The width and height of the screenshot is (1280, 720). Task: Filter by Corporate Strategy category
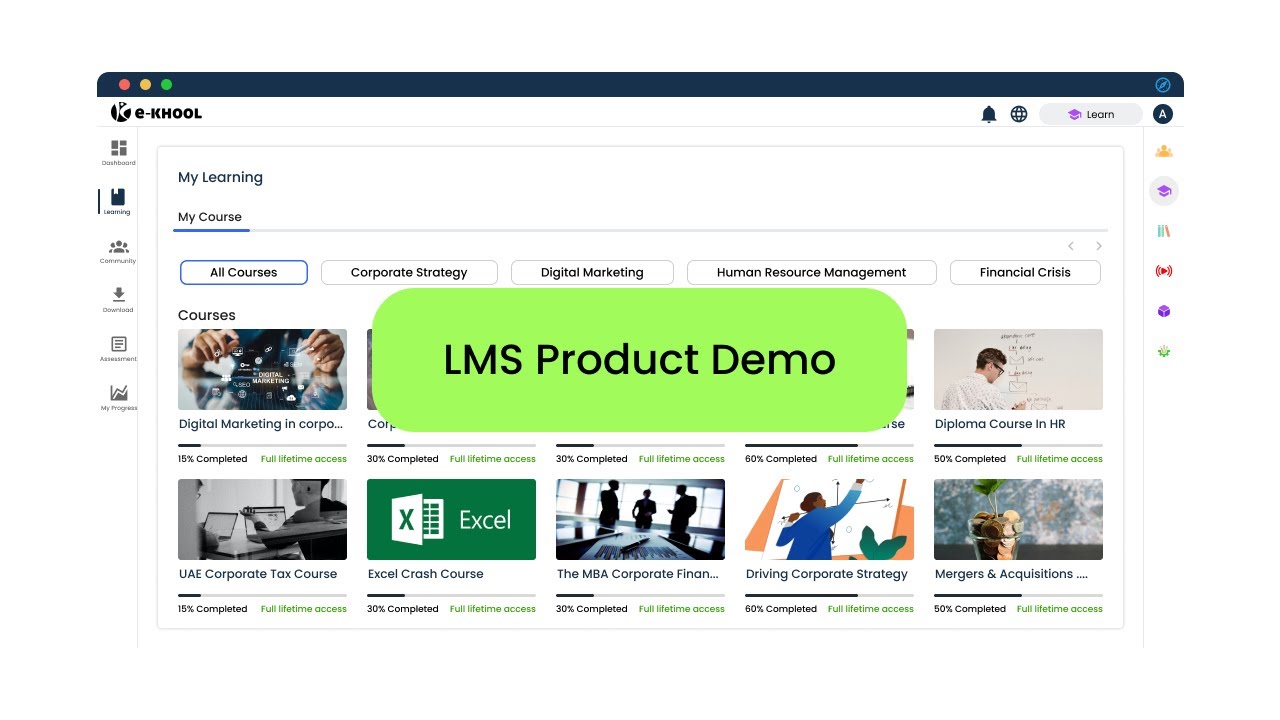tap(409, 272)
